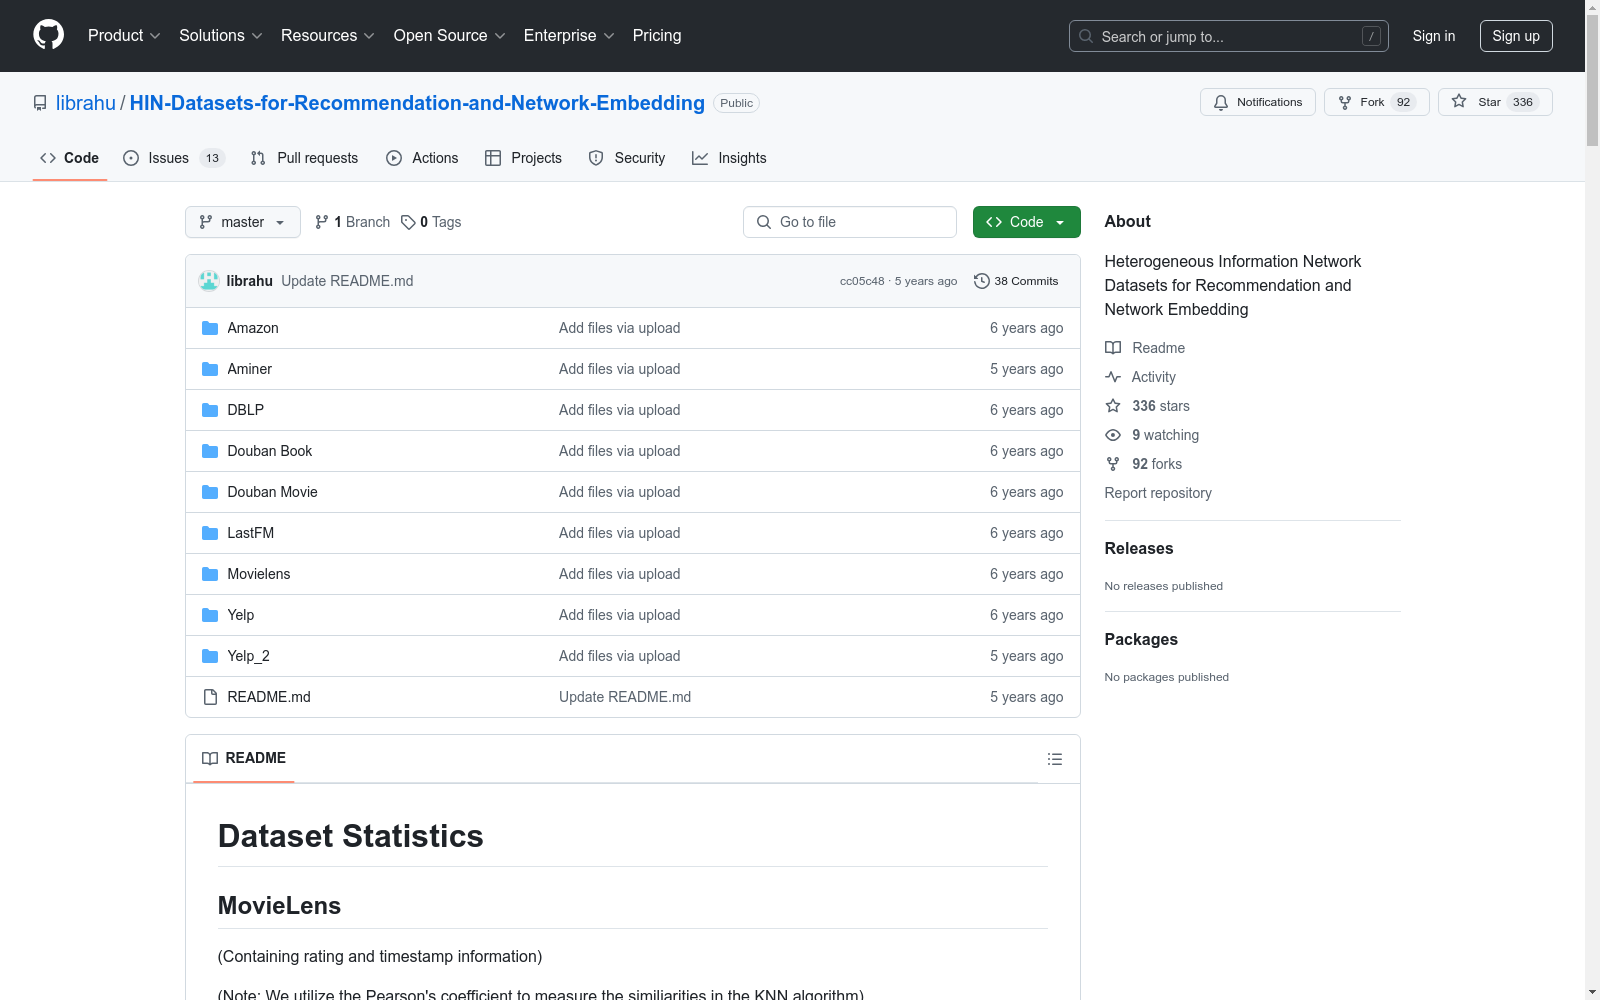Click the Aminer folder icon
Image resolution: width=1600 pixels, height=1000 pixels.
pyautogui.click(x=210, y=369)
